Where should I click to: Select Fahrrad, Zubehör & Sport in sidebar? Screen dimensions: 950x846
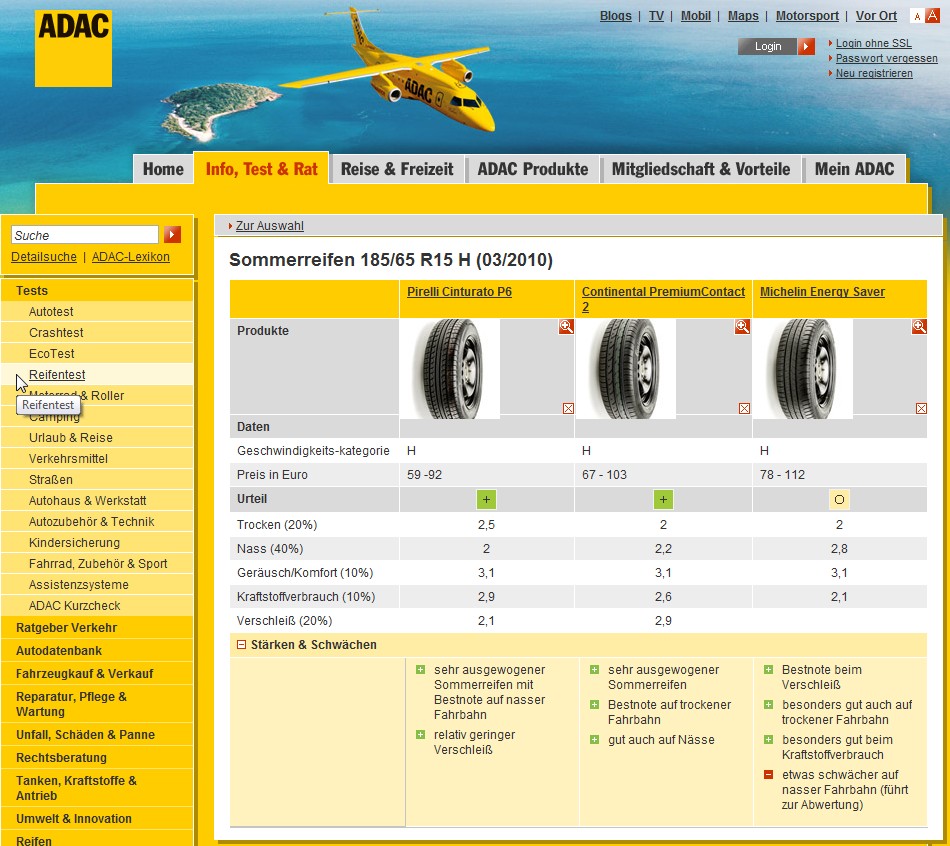click(97, 564)
